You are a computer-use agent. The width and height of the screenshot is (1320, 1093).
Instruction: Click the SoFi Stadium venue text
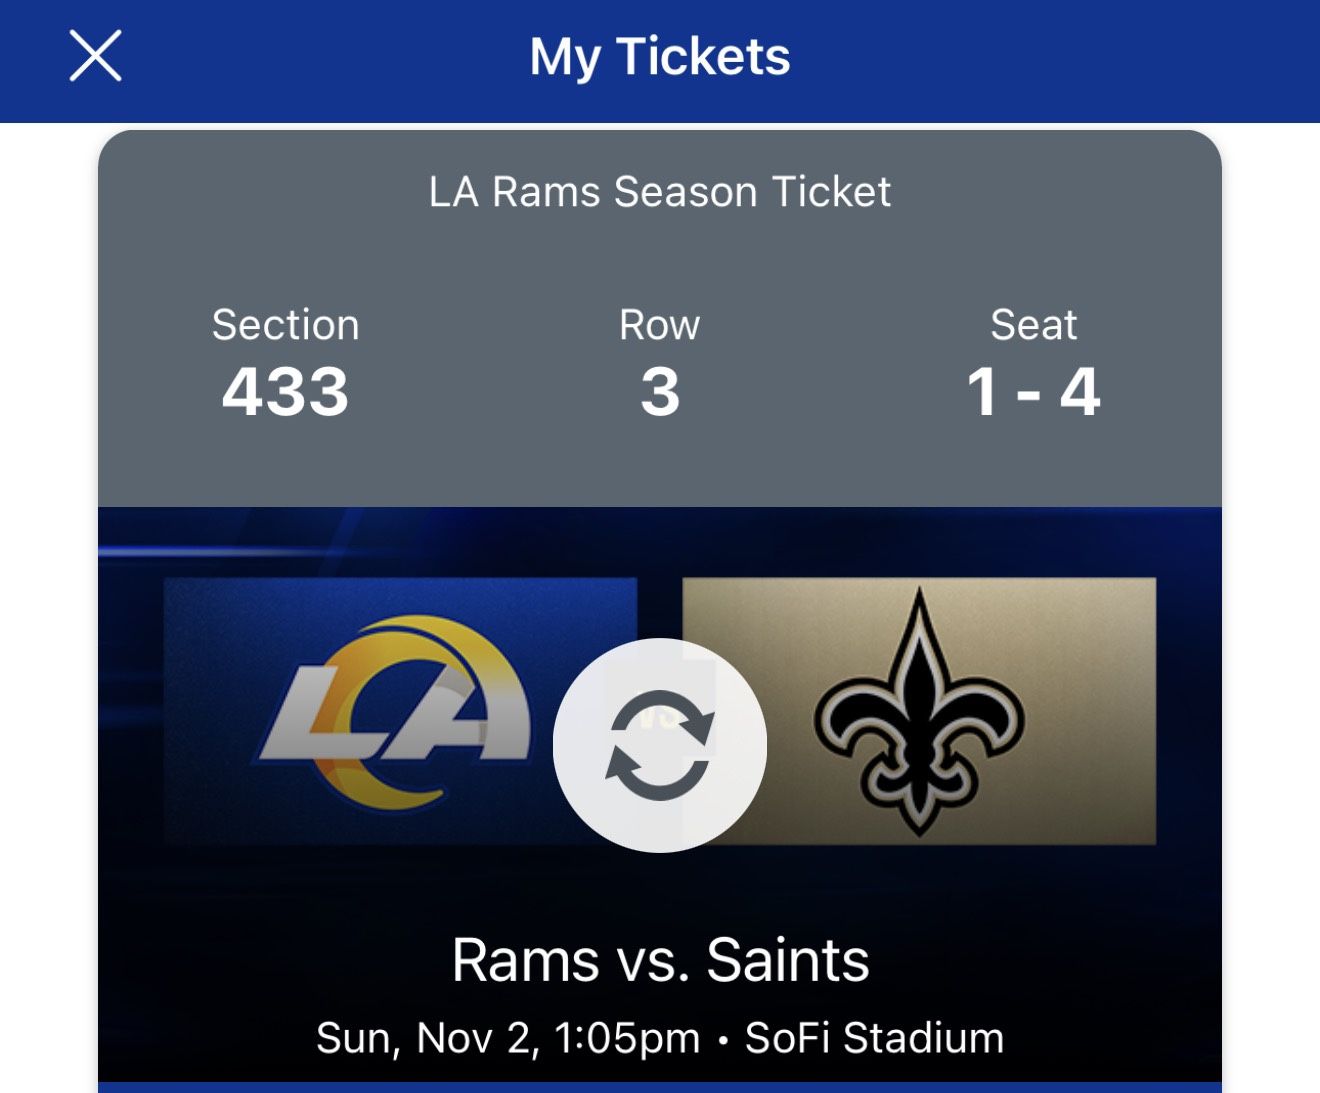coord(874,1038)
